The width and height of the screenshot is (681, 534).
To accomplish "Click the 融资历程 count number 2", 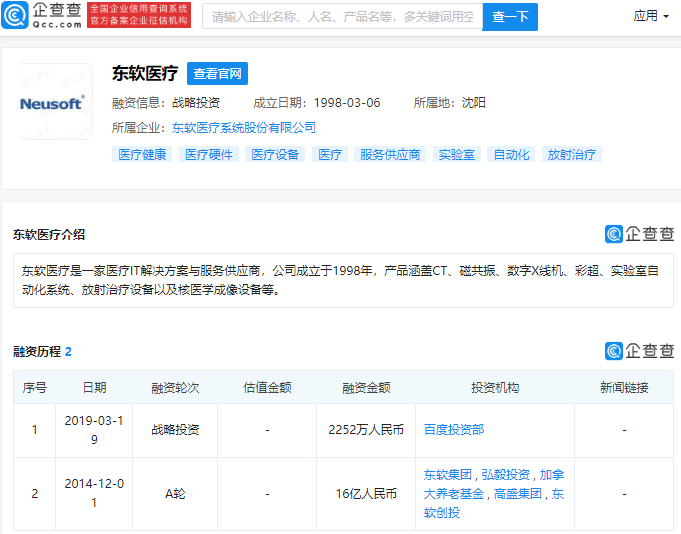I will tap(68, 351).
